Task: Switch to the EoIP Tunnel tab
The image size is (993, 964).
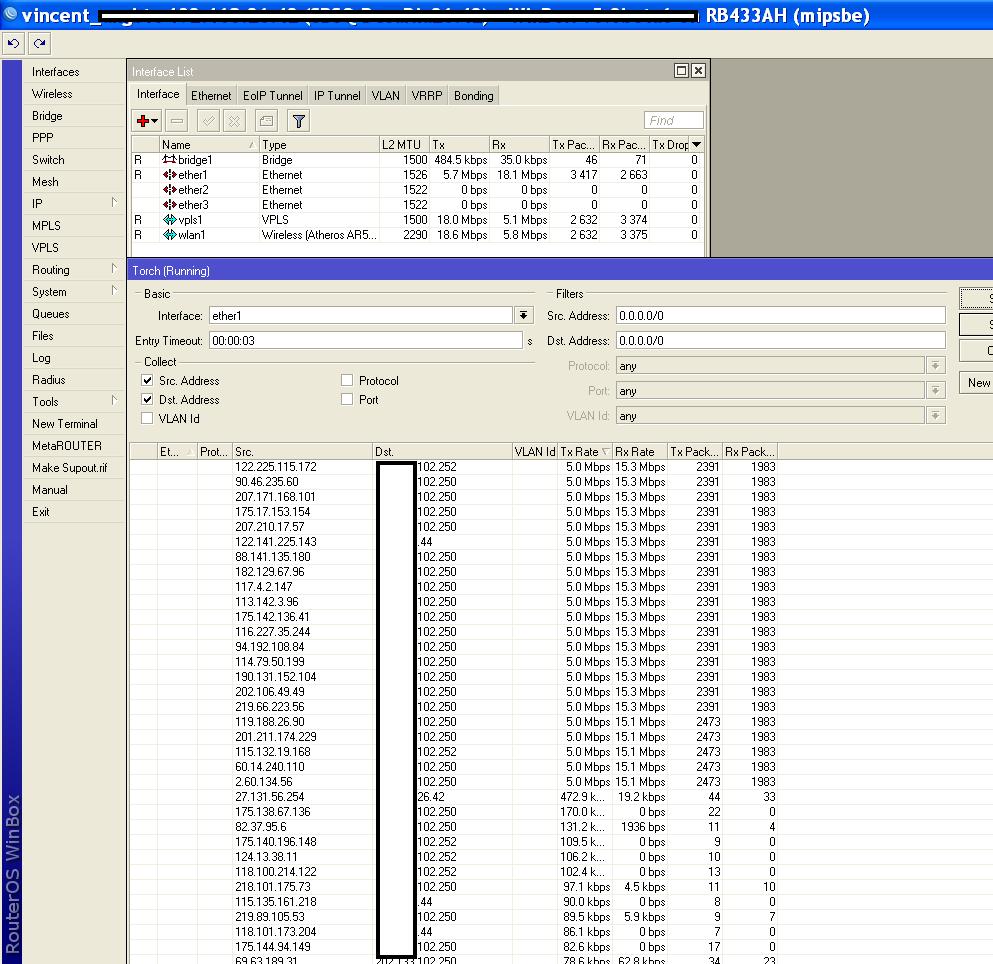Action: pyautogui.click(x=272, y=96)
